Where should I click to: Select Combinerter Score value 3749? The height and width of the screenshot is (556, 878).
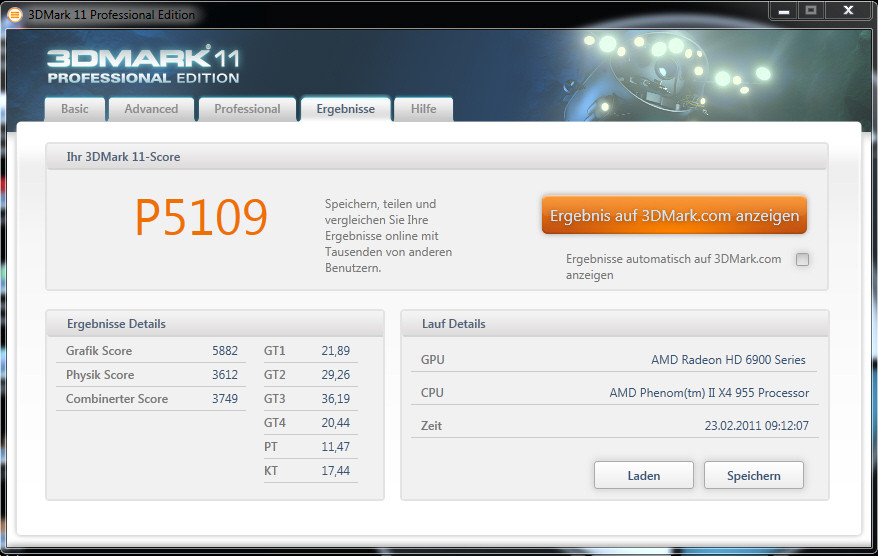(225, 399)
